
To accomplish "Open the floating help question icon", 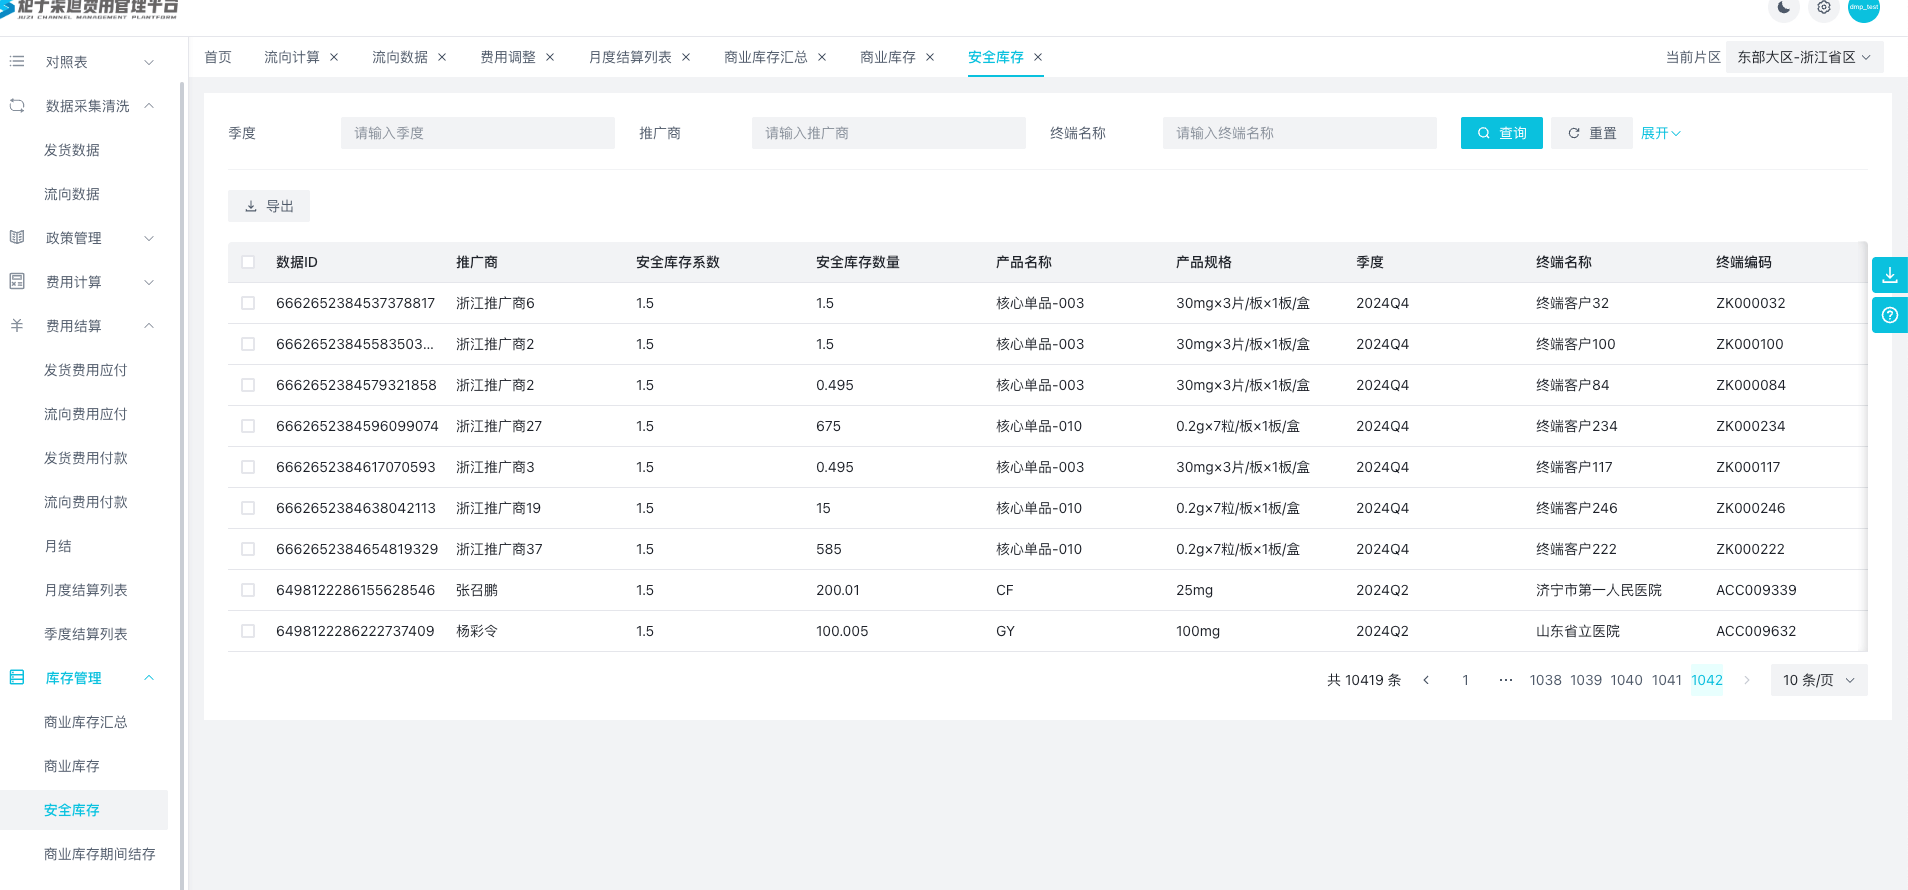I will [1889, 315].
